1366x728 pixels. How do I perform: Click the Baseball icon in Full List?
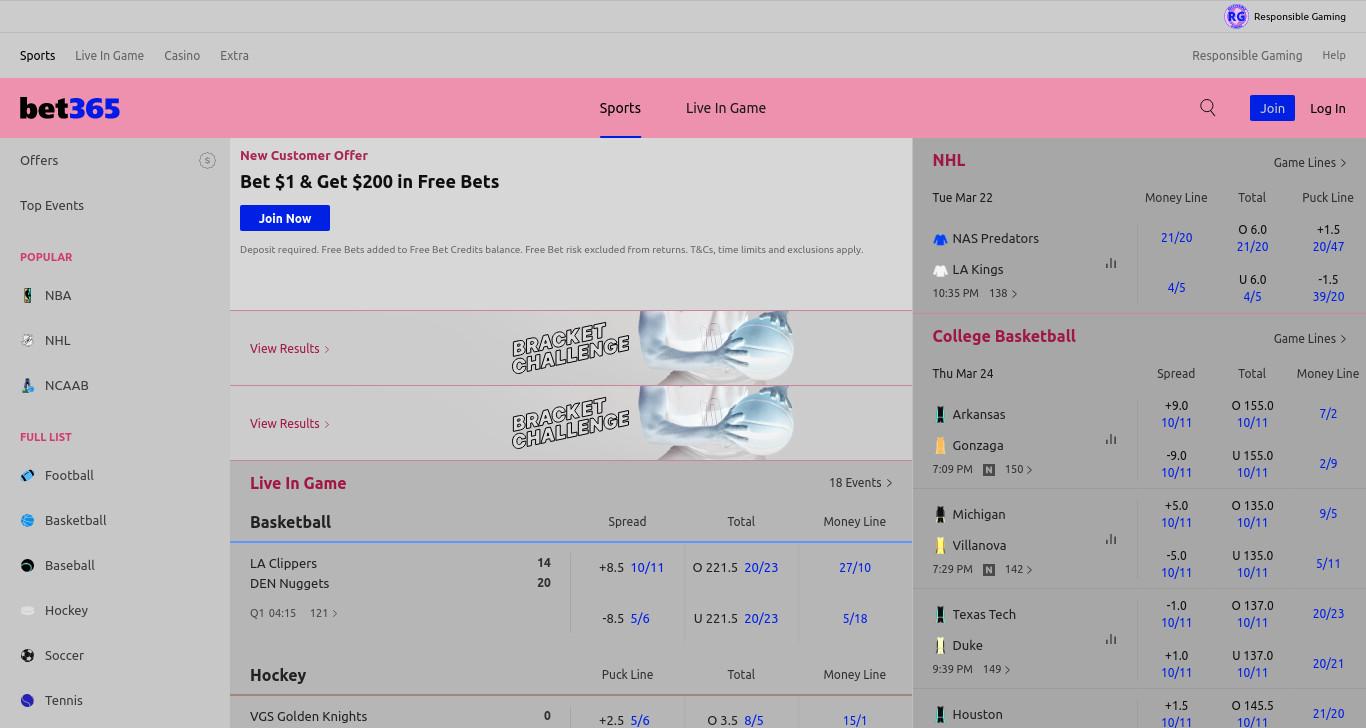click(x=28, y=565)
